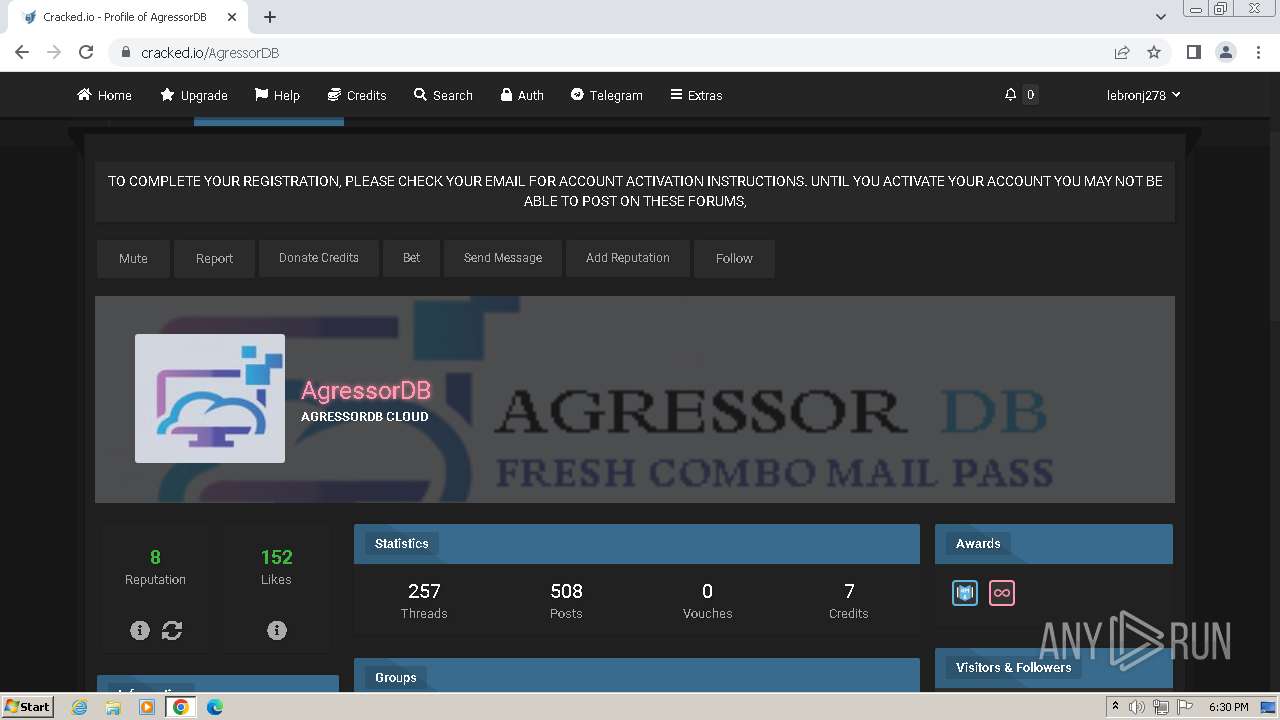Click the Groups panel header

pyautogui.click(x=637, y=676)
